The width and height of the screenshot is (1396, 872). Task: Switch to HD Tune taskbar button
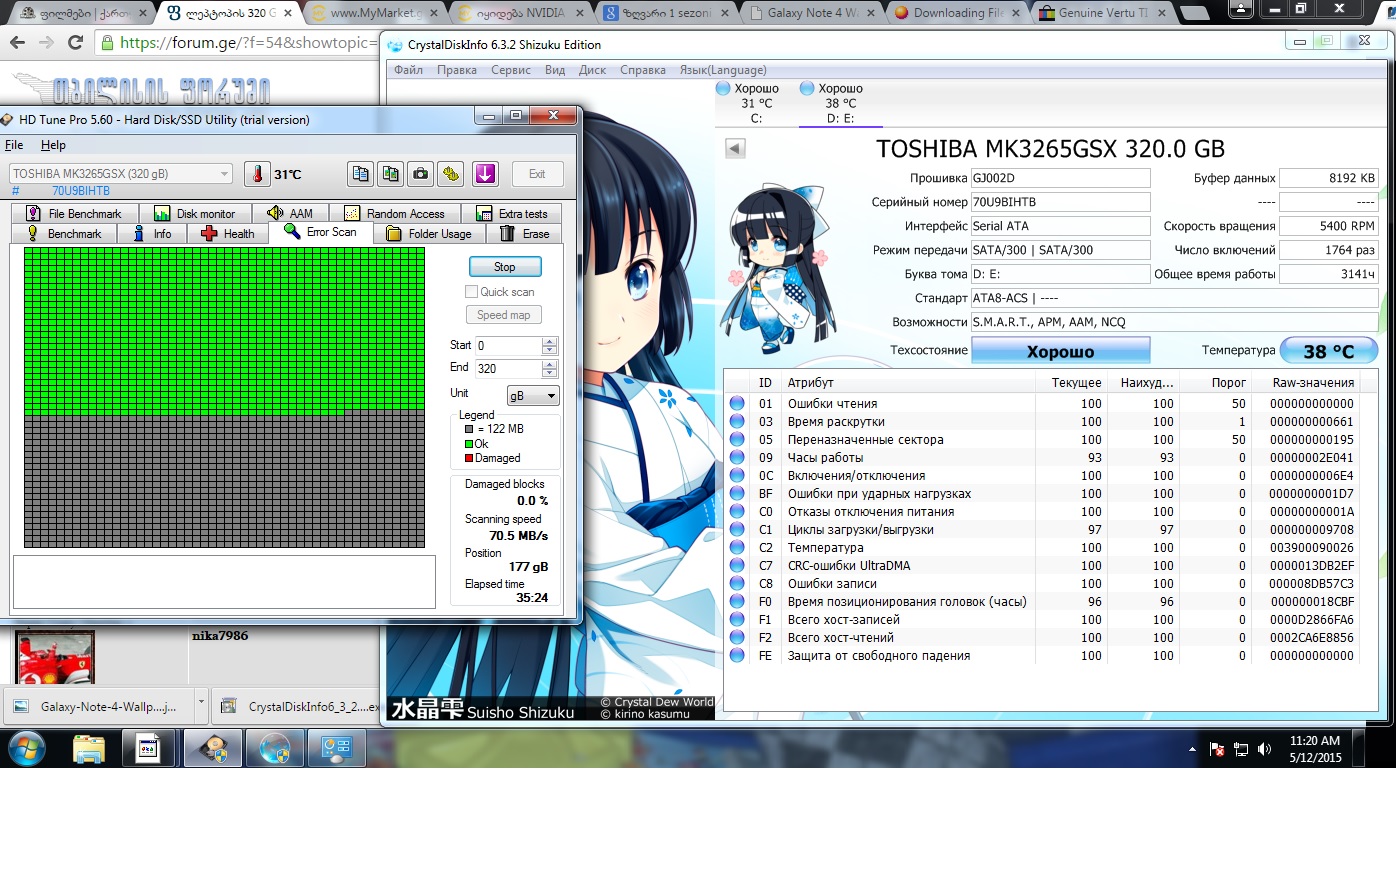213,748
